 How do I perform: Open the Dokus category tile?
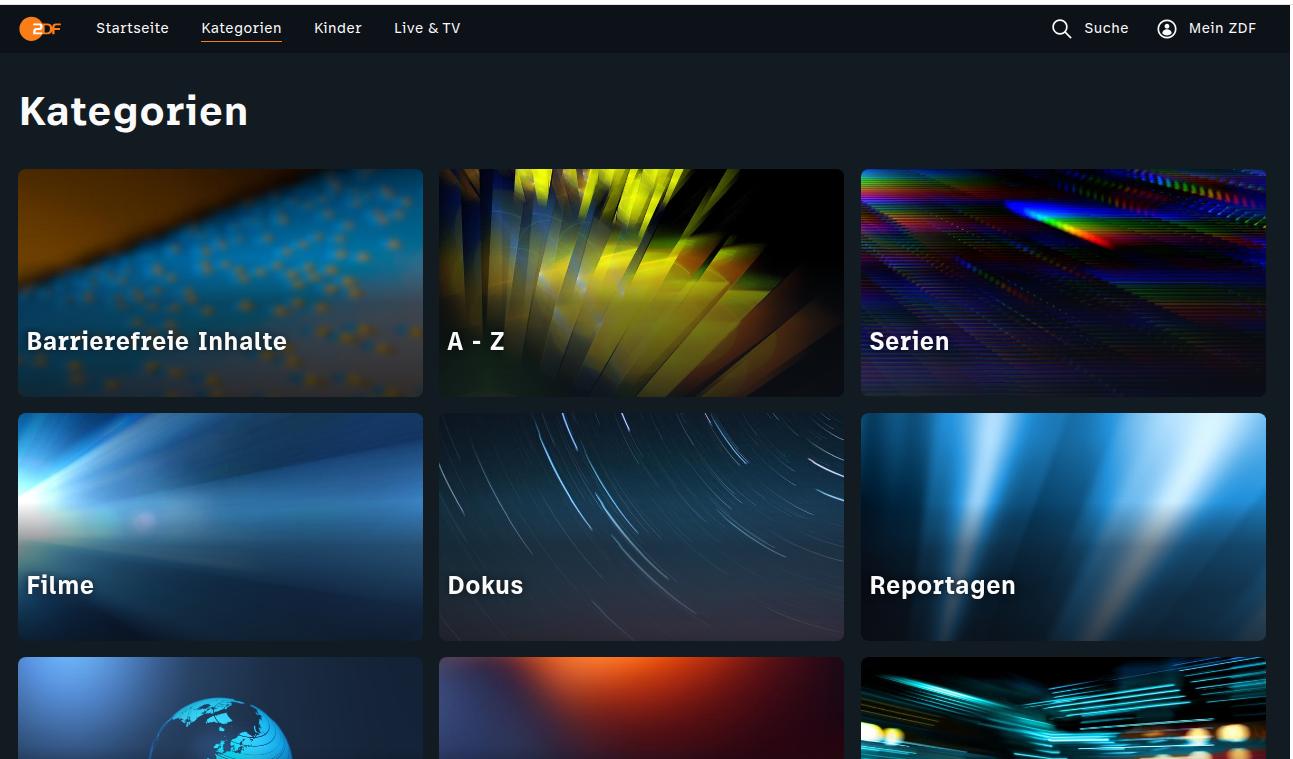coord(641,527)
